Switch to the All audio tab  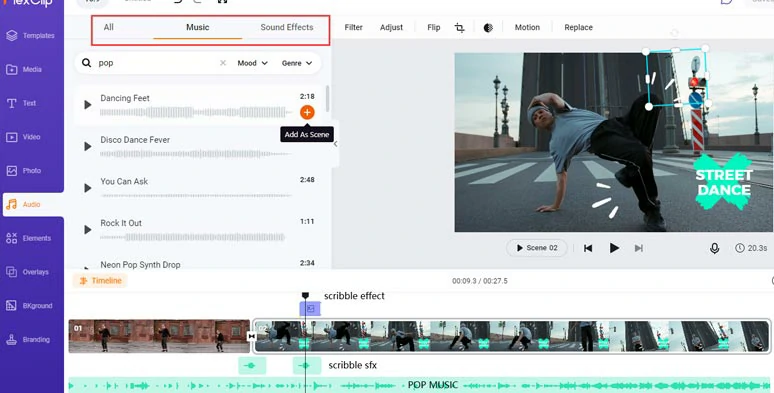tap(109, 28)
